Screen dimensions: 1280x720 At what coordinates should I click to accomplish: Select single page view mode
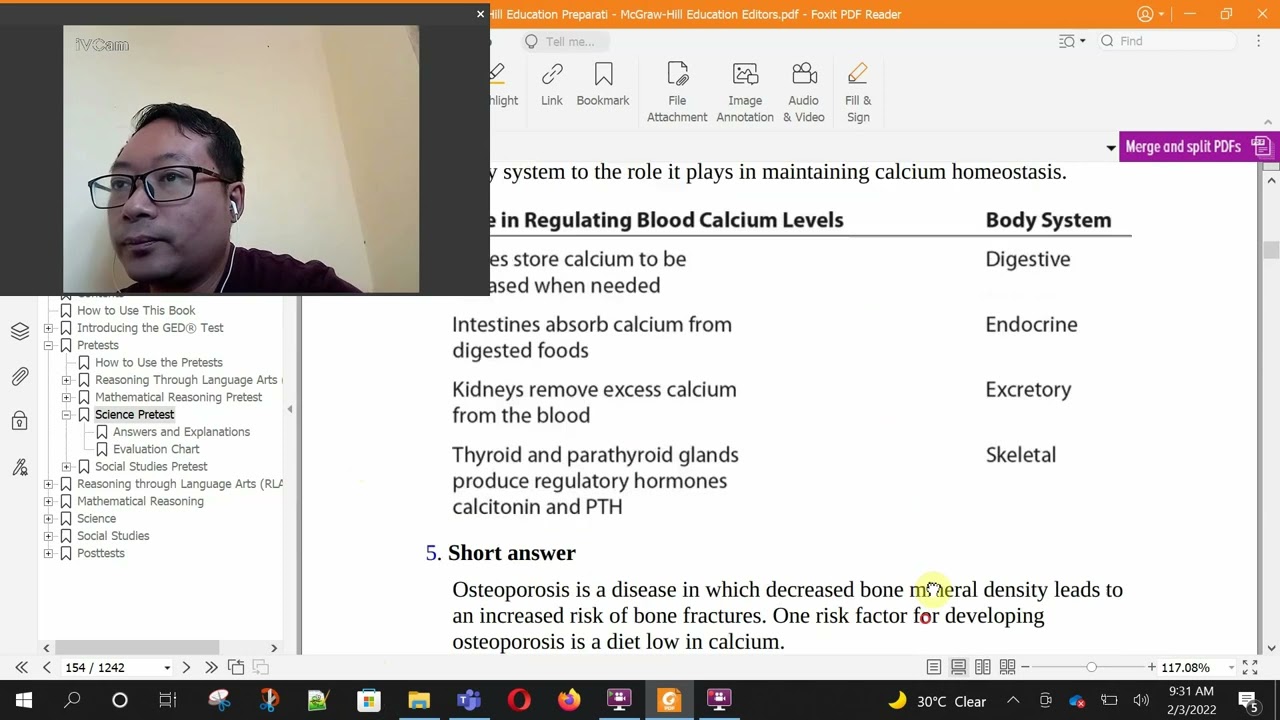coord(934,667)
